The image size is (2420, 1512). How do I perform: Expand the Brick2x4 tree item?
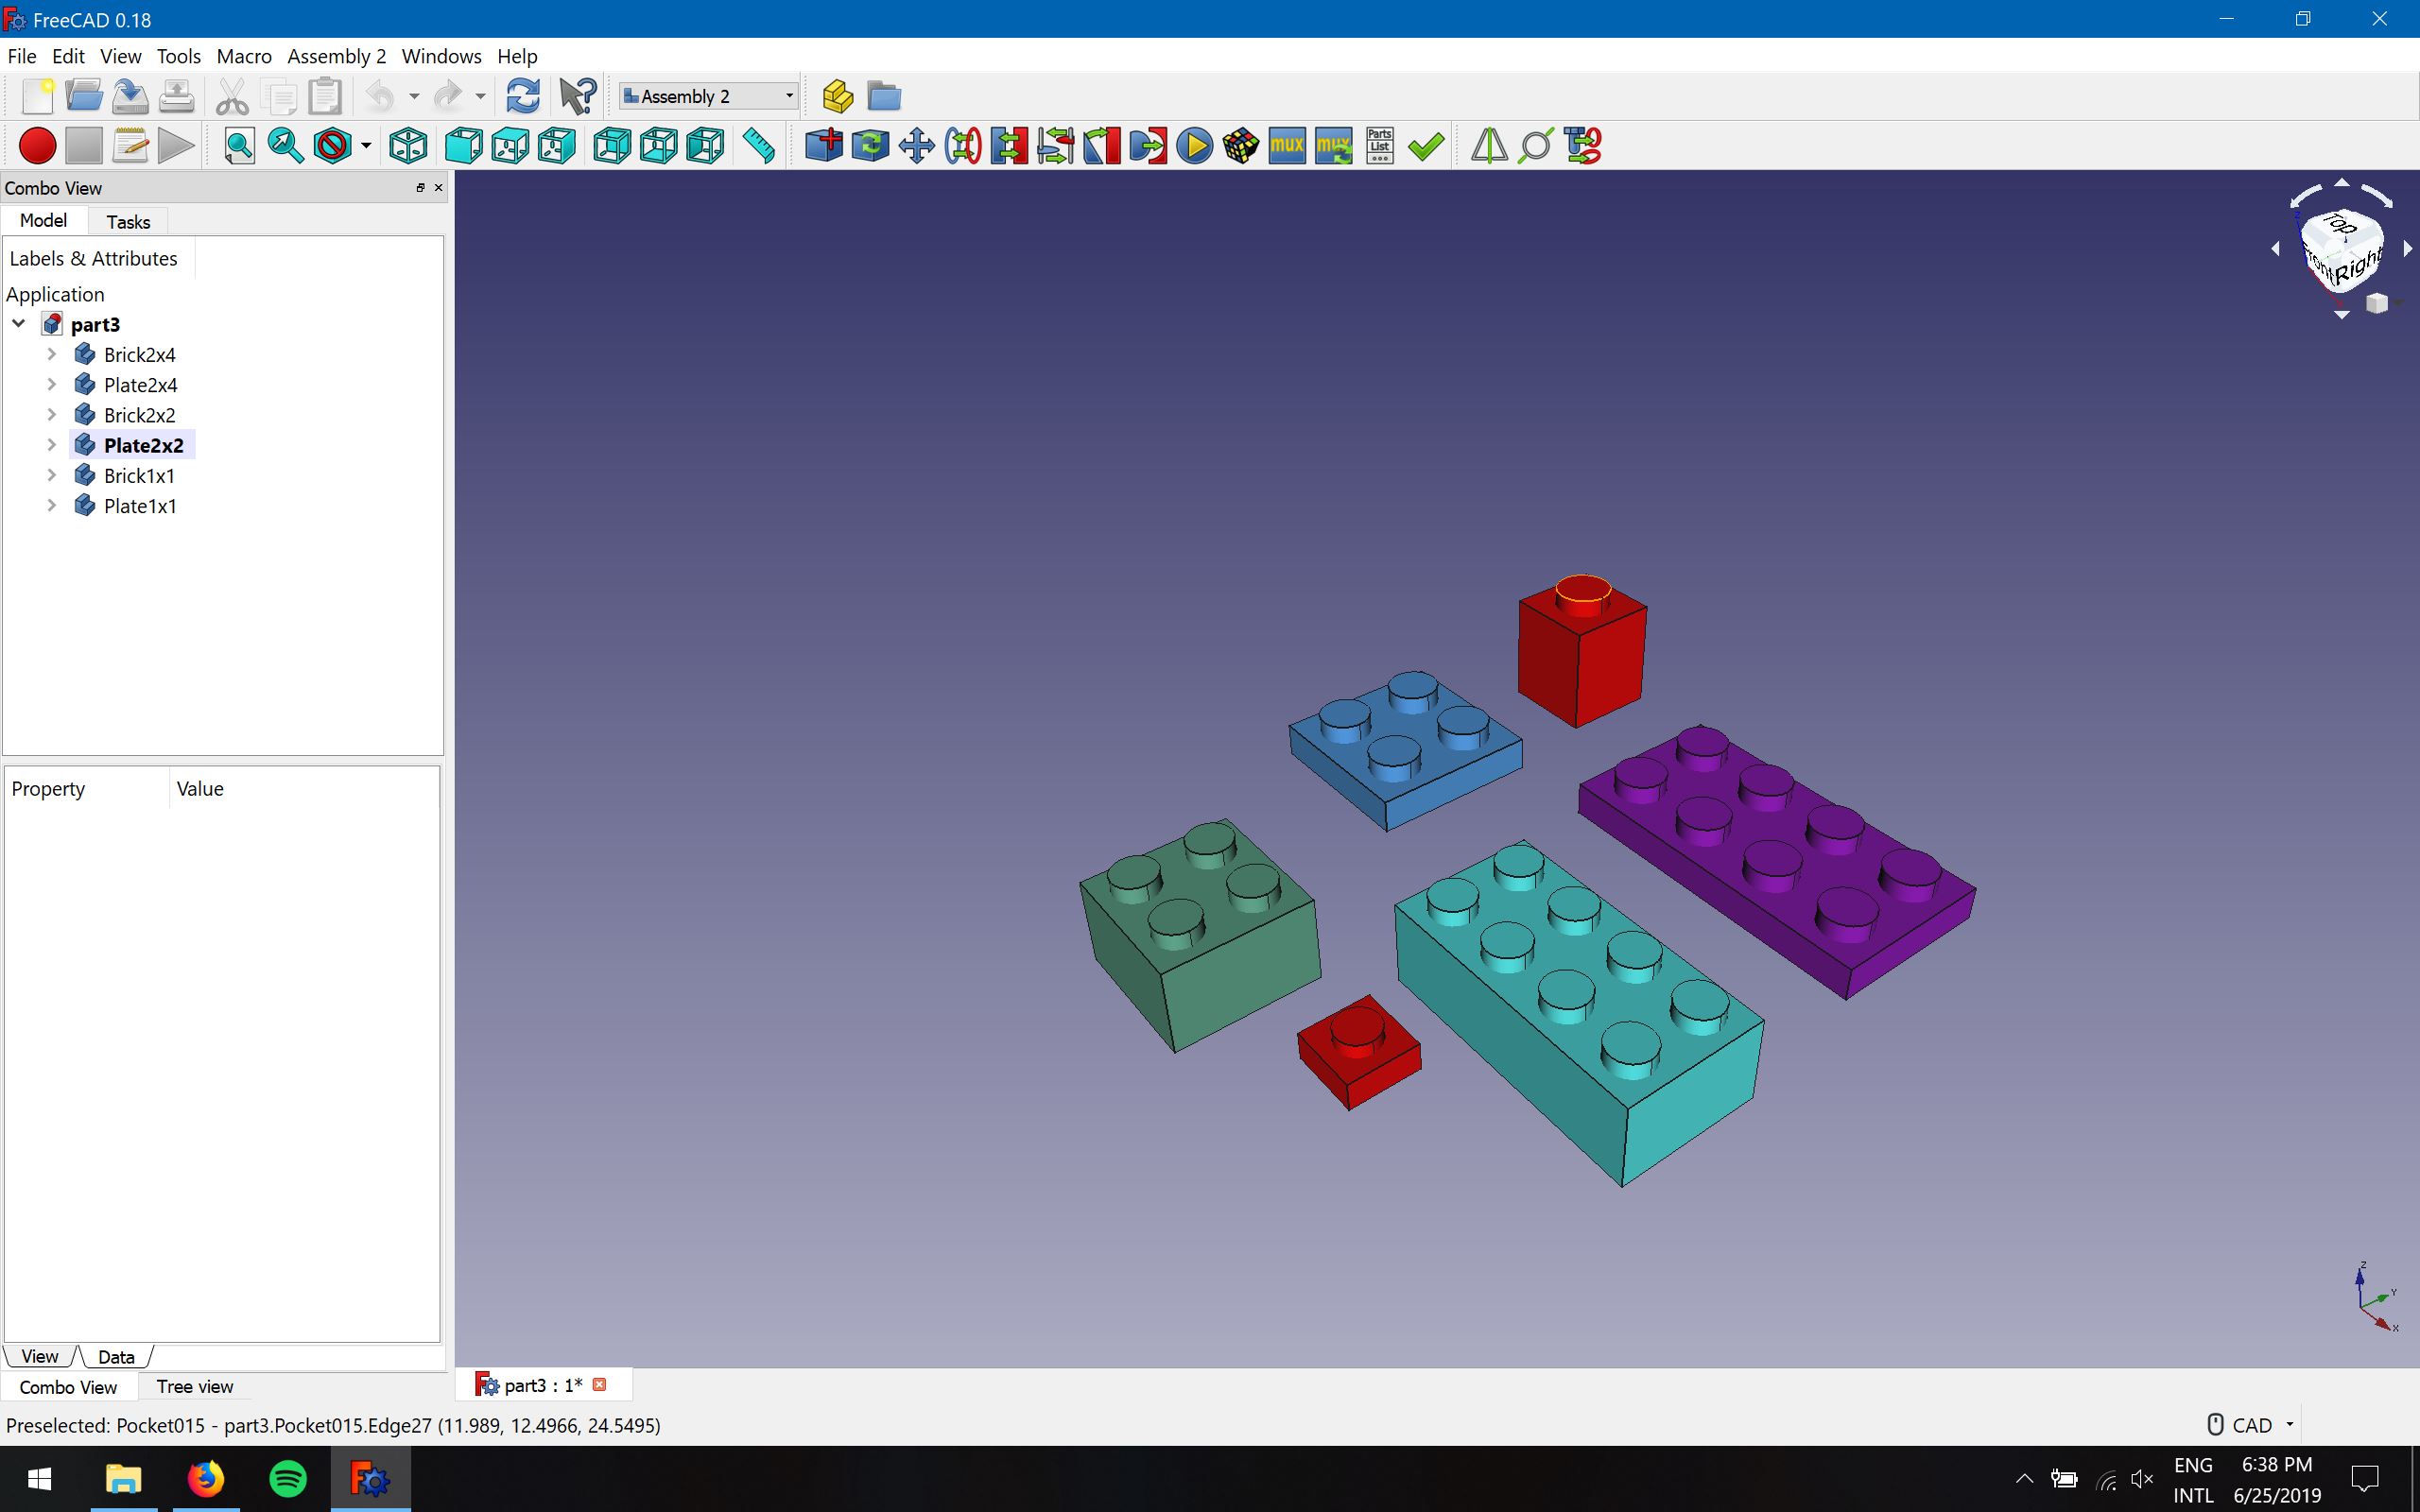tap(52, 354)
